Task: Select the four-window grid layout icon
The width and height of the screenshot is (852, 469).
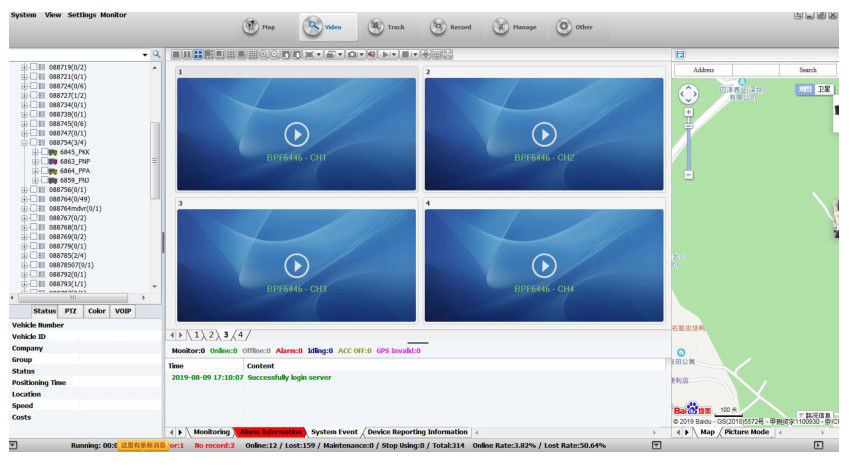Action: click(197, 54)
